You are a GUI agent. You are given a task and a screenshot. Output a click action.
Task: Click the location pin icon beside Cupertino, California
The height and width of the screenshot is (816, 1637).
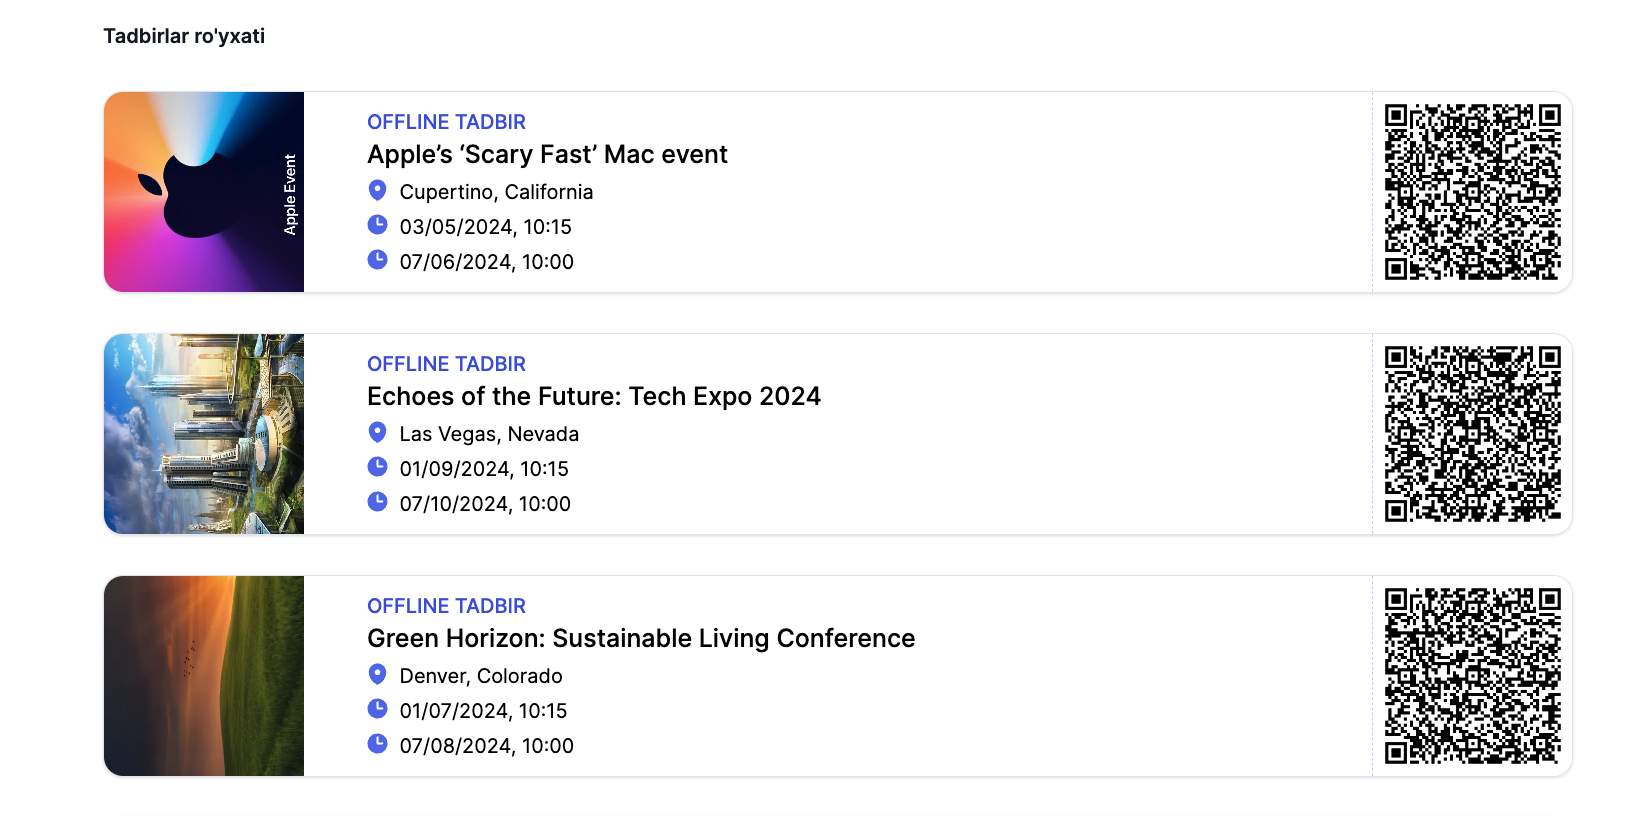[x=377, y=190]
